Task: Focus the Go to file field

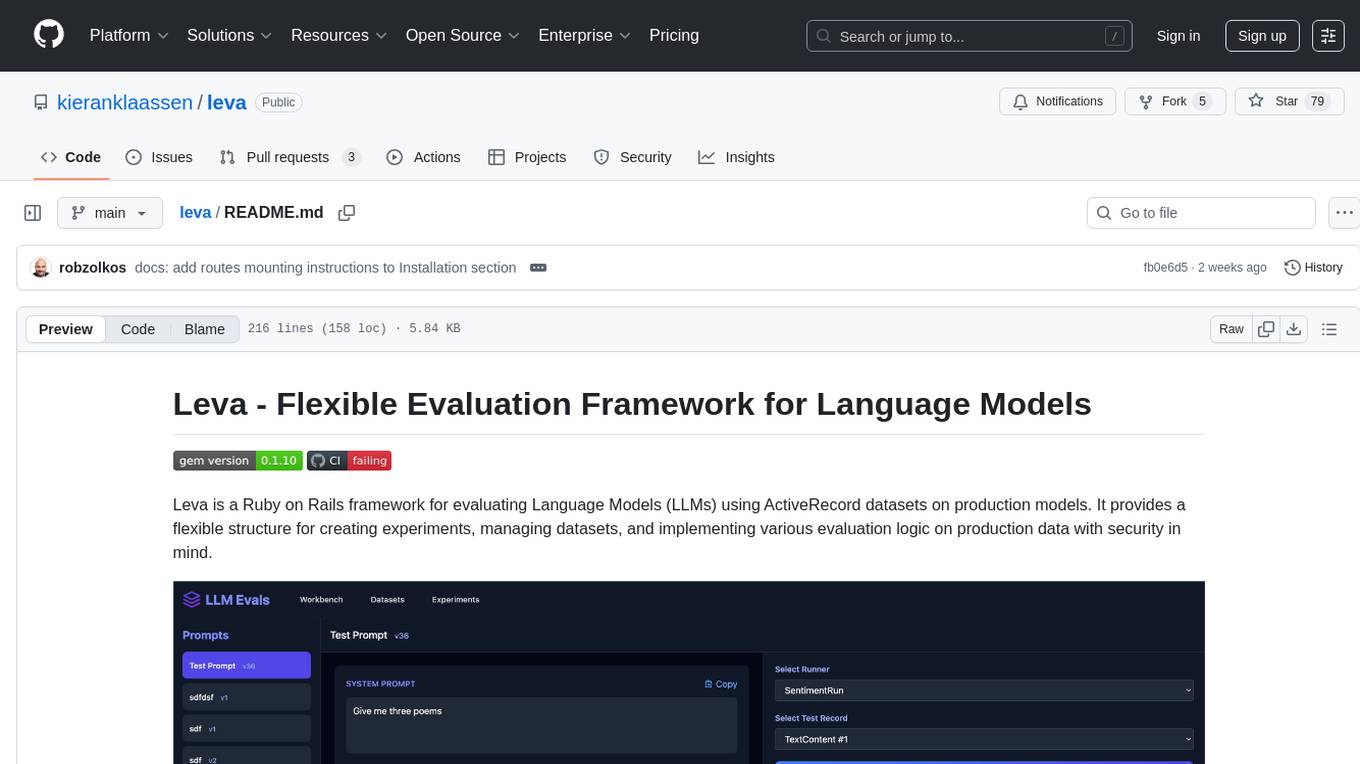Action: 1201,213
